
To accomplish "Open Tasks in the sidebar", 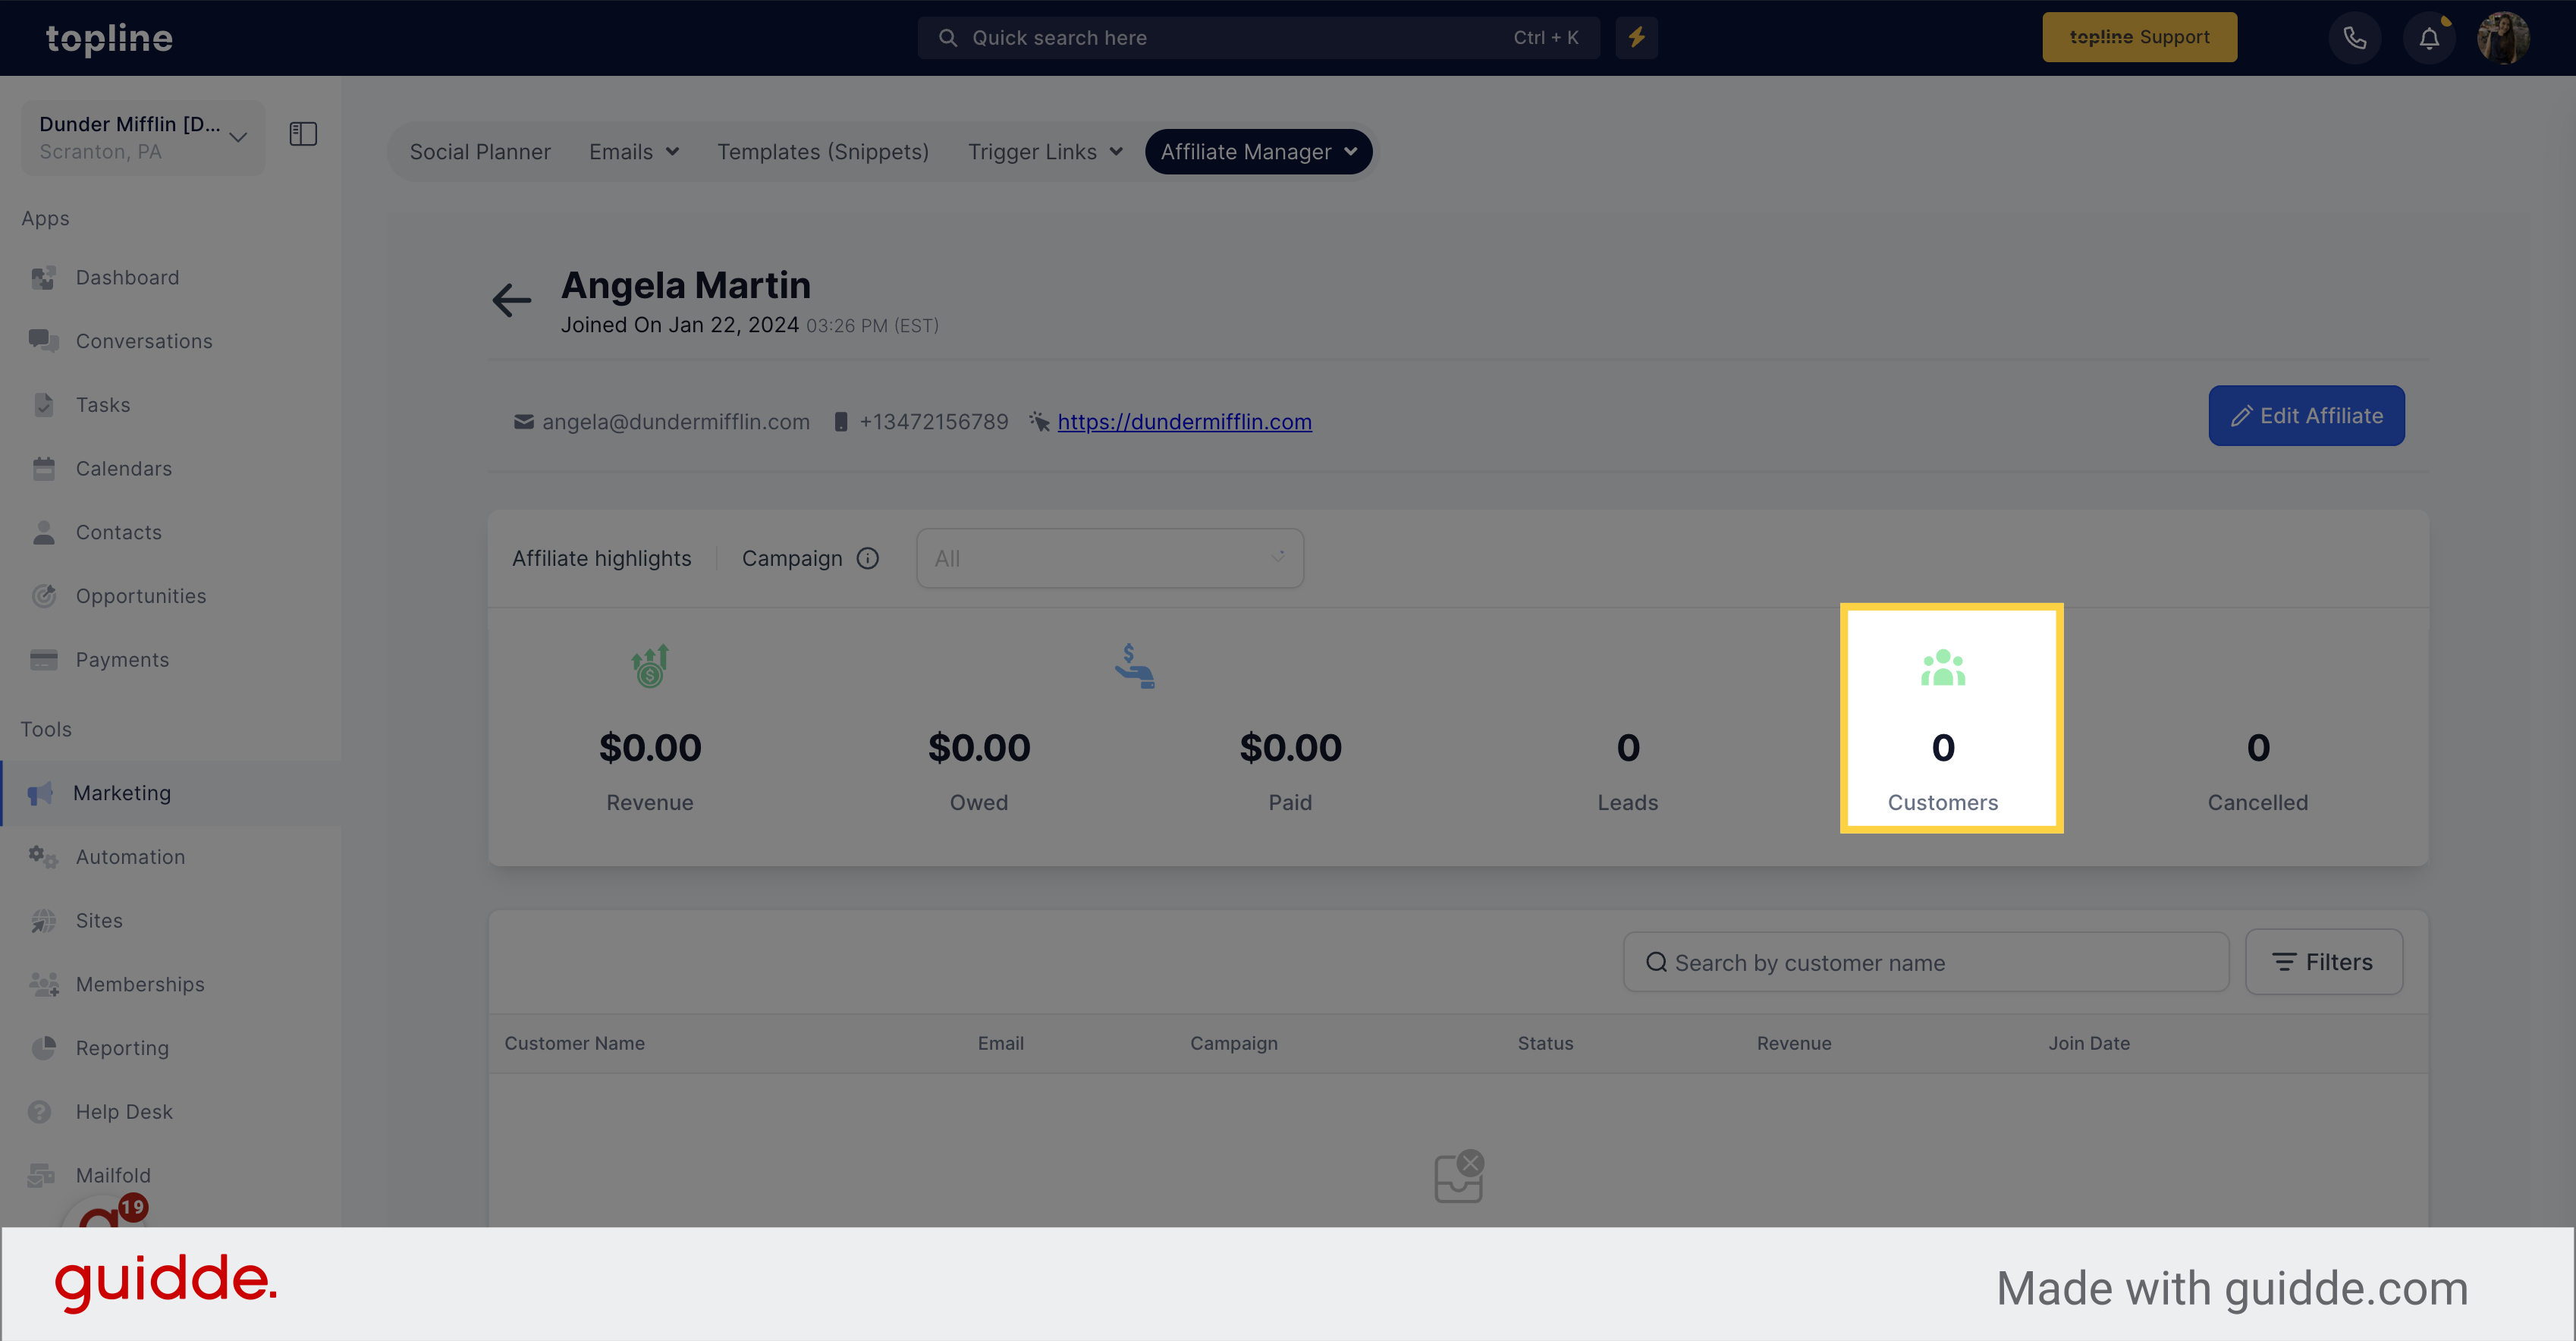I will (103, 405).
